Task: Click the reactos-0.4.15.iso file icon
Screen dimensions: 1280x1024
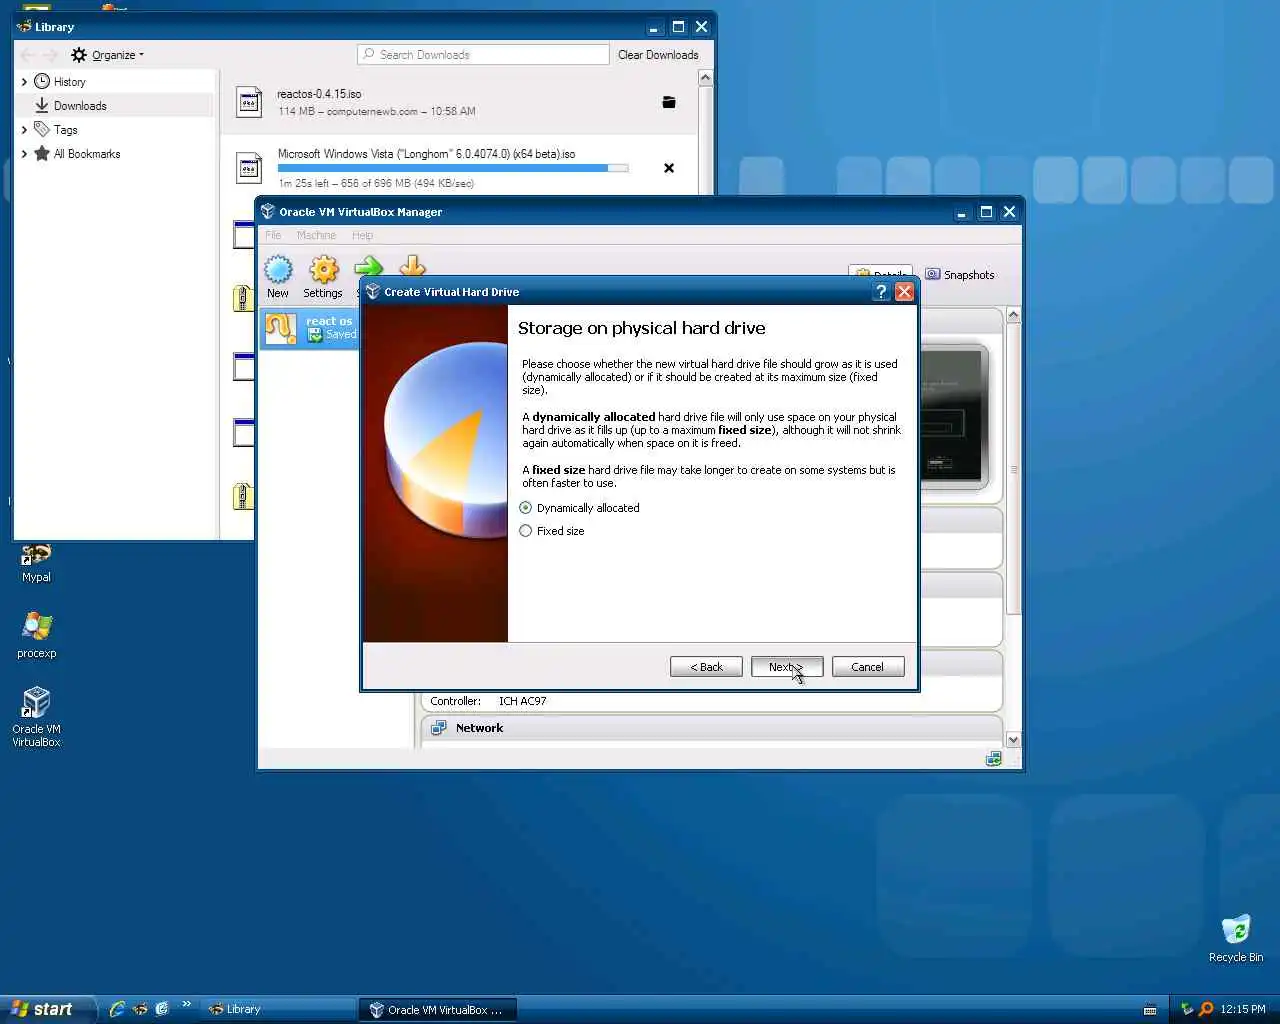Action: pos(249,102)
